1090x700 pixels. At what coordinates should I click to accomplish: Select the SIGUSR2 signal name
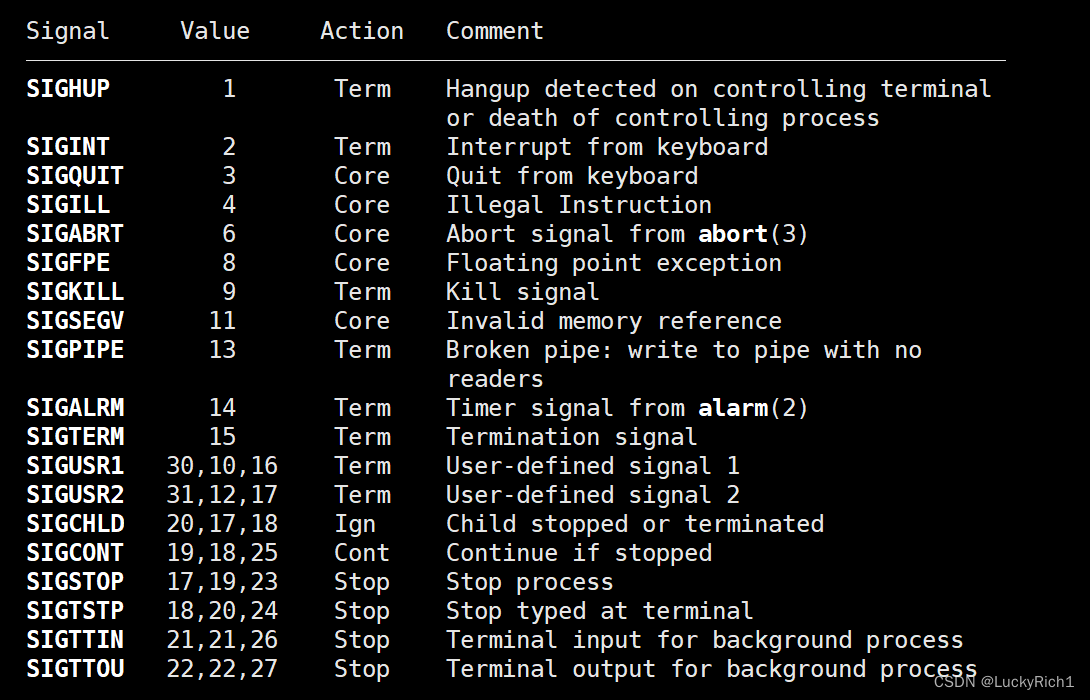(x=75, y=495)
